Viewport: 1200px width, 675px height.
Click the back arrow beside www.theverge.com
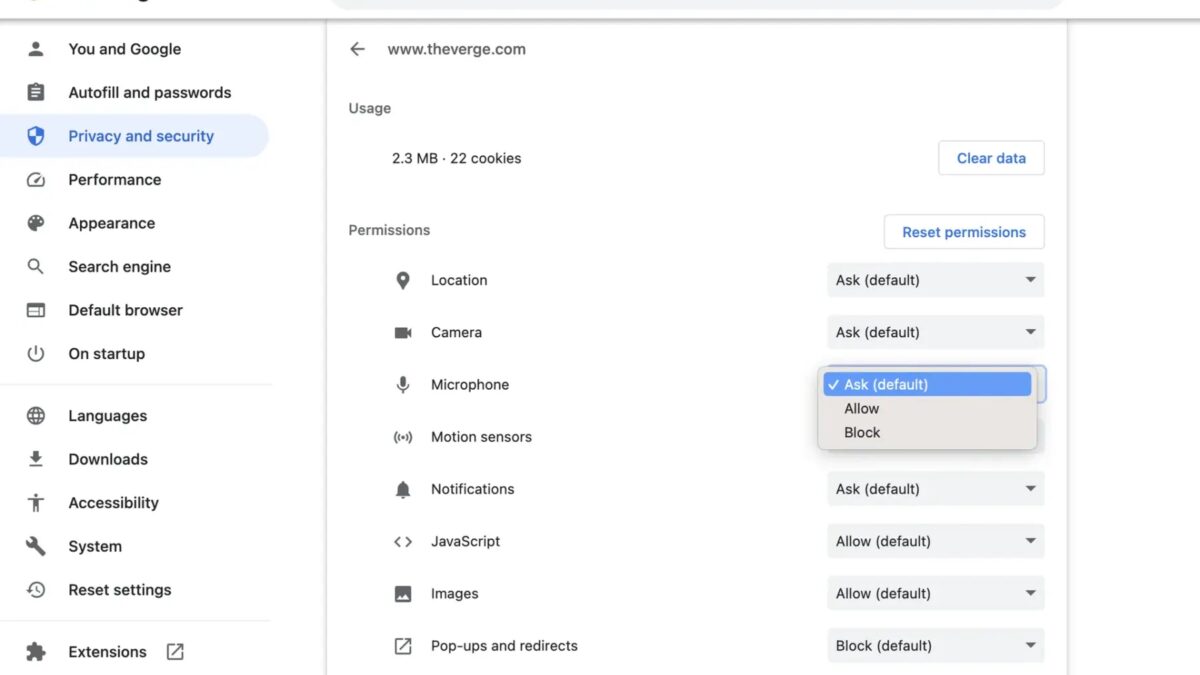point(357,49)
